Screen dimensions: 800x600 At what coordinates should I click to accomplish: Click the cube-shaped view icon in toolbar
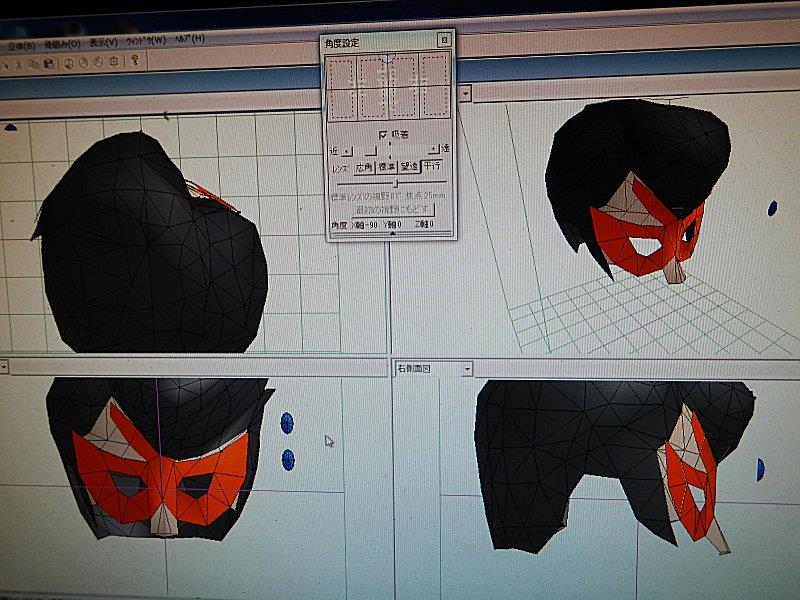(x=114, y=61)
